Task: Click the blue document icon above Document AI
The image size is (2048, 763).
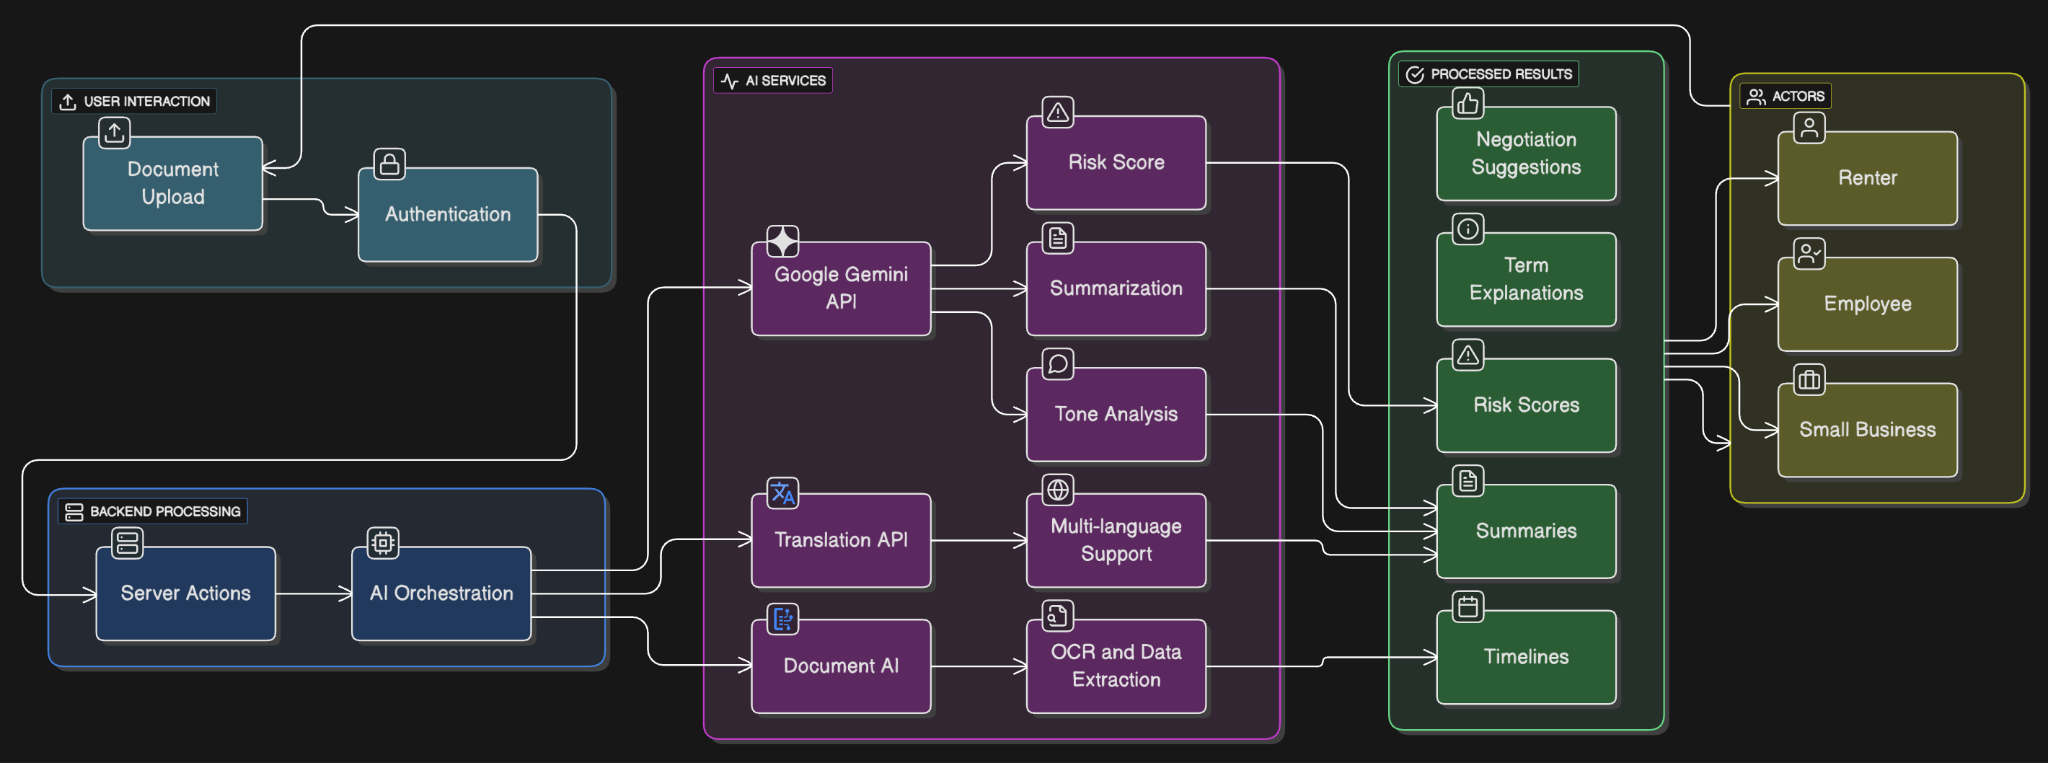Action: click(783, 619)
